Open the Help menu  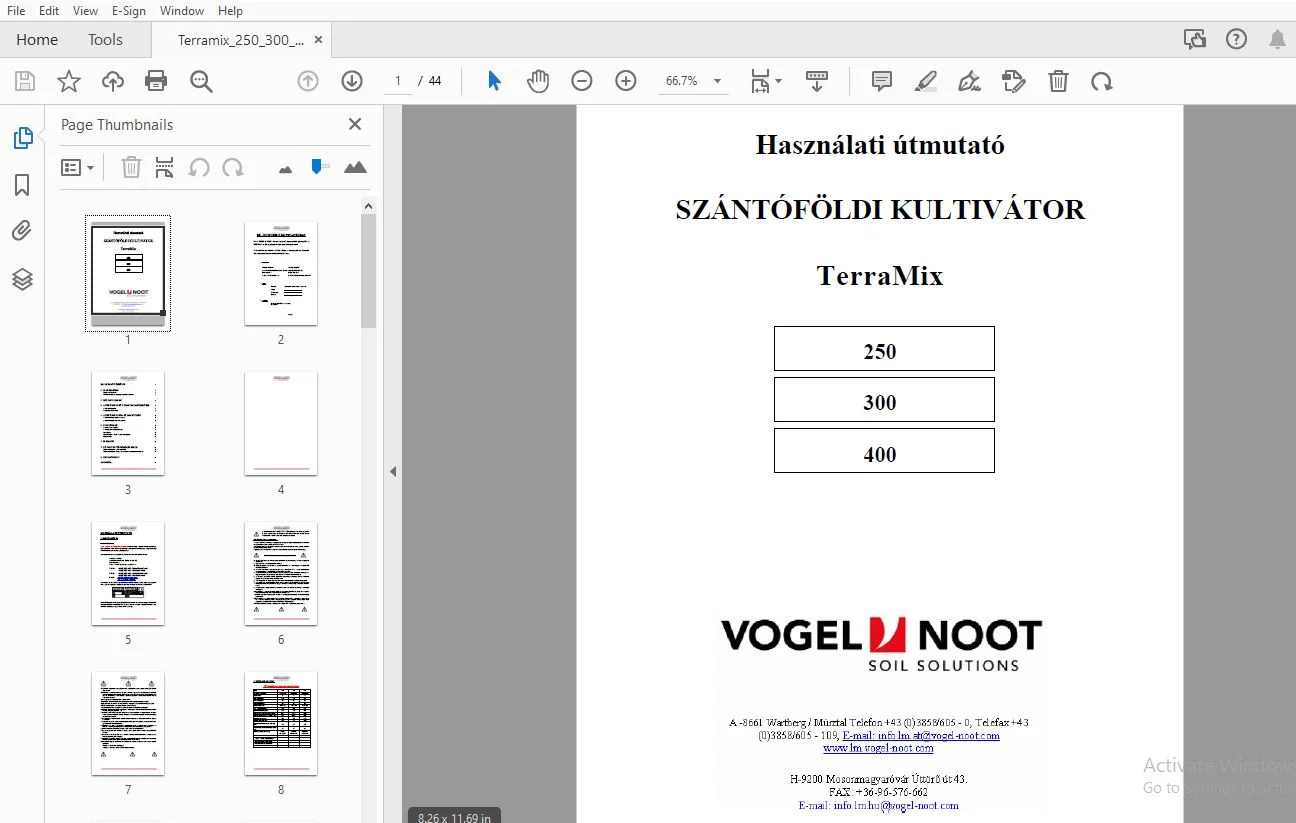pos(230,10)
